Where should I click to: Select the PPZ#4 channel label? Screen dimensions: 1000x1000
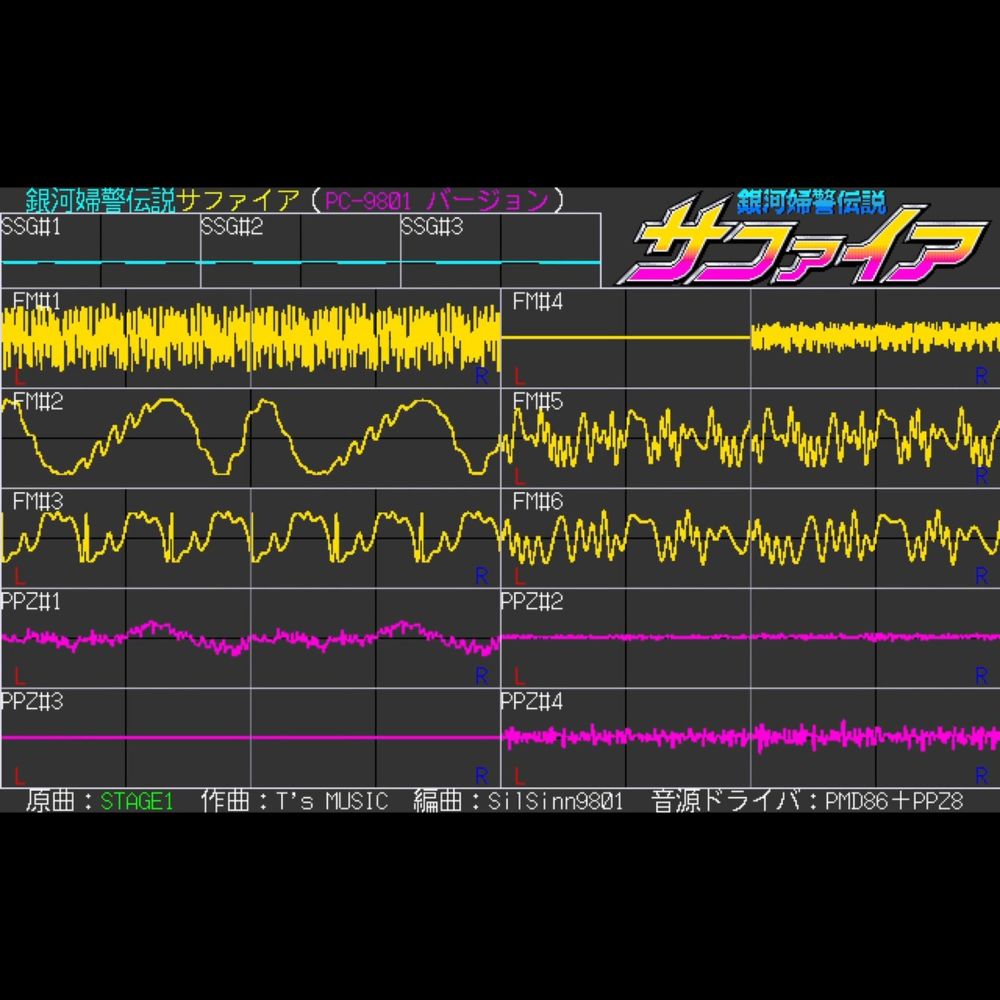click(x=532, y=702)
